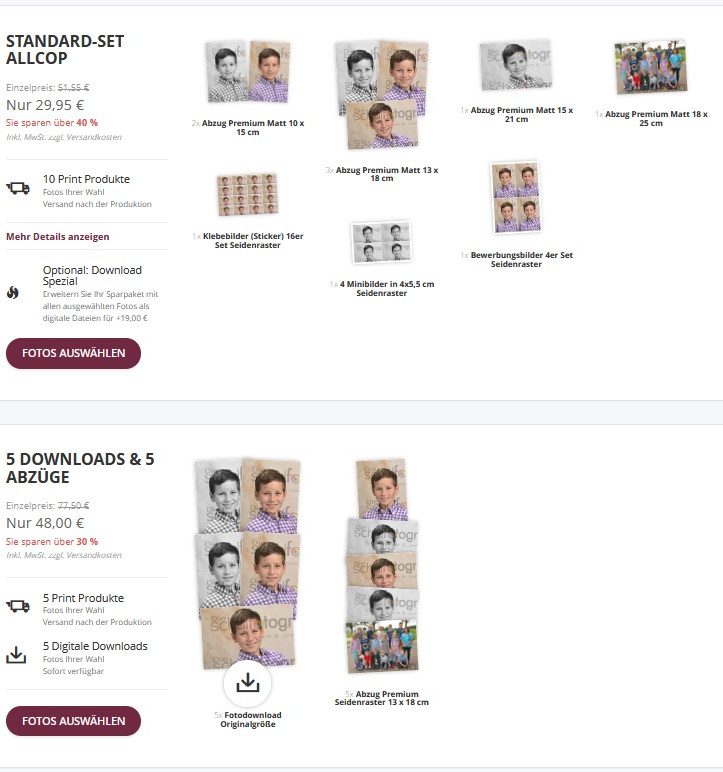Click the delivery truck icon beside 10 Print Produkte
Screen dimensions: 723x772
18,188
